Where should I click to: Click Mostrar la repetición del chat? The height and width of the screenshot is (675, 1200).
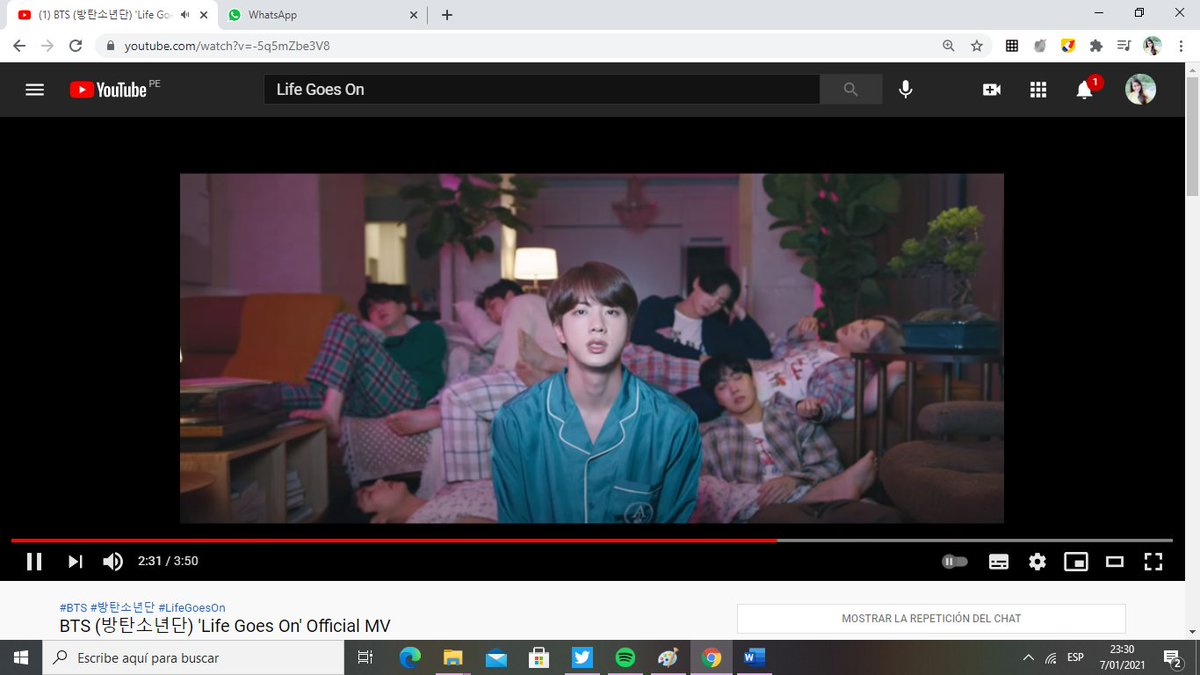[931, 618]
